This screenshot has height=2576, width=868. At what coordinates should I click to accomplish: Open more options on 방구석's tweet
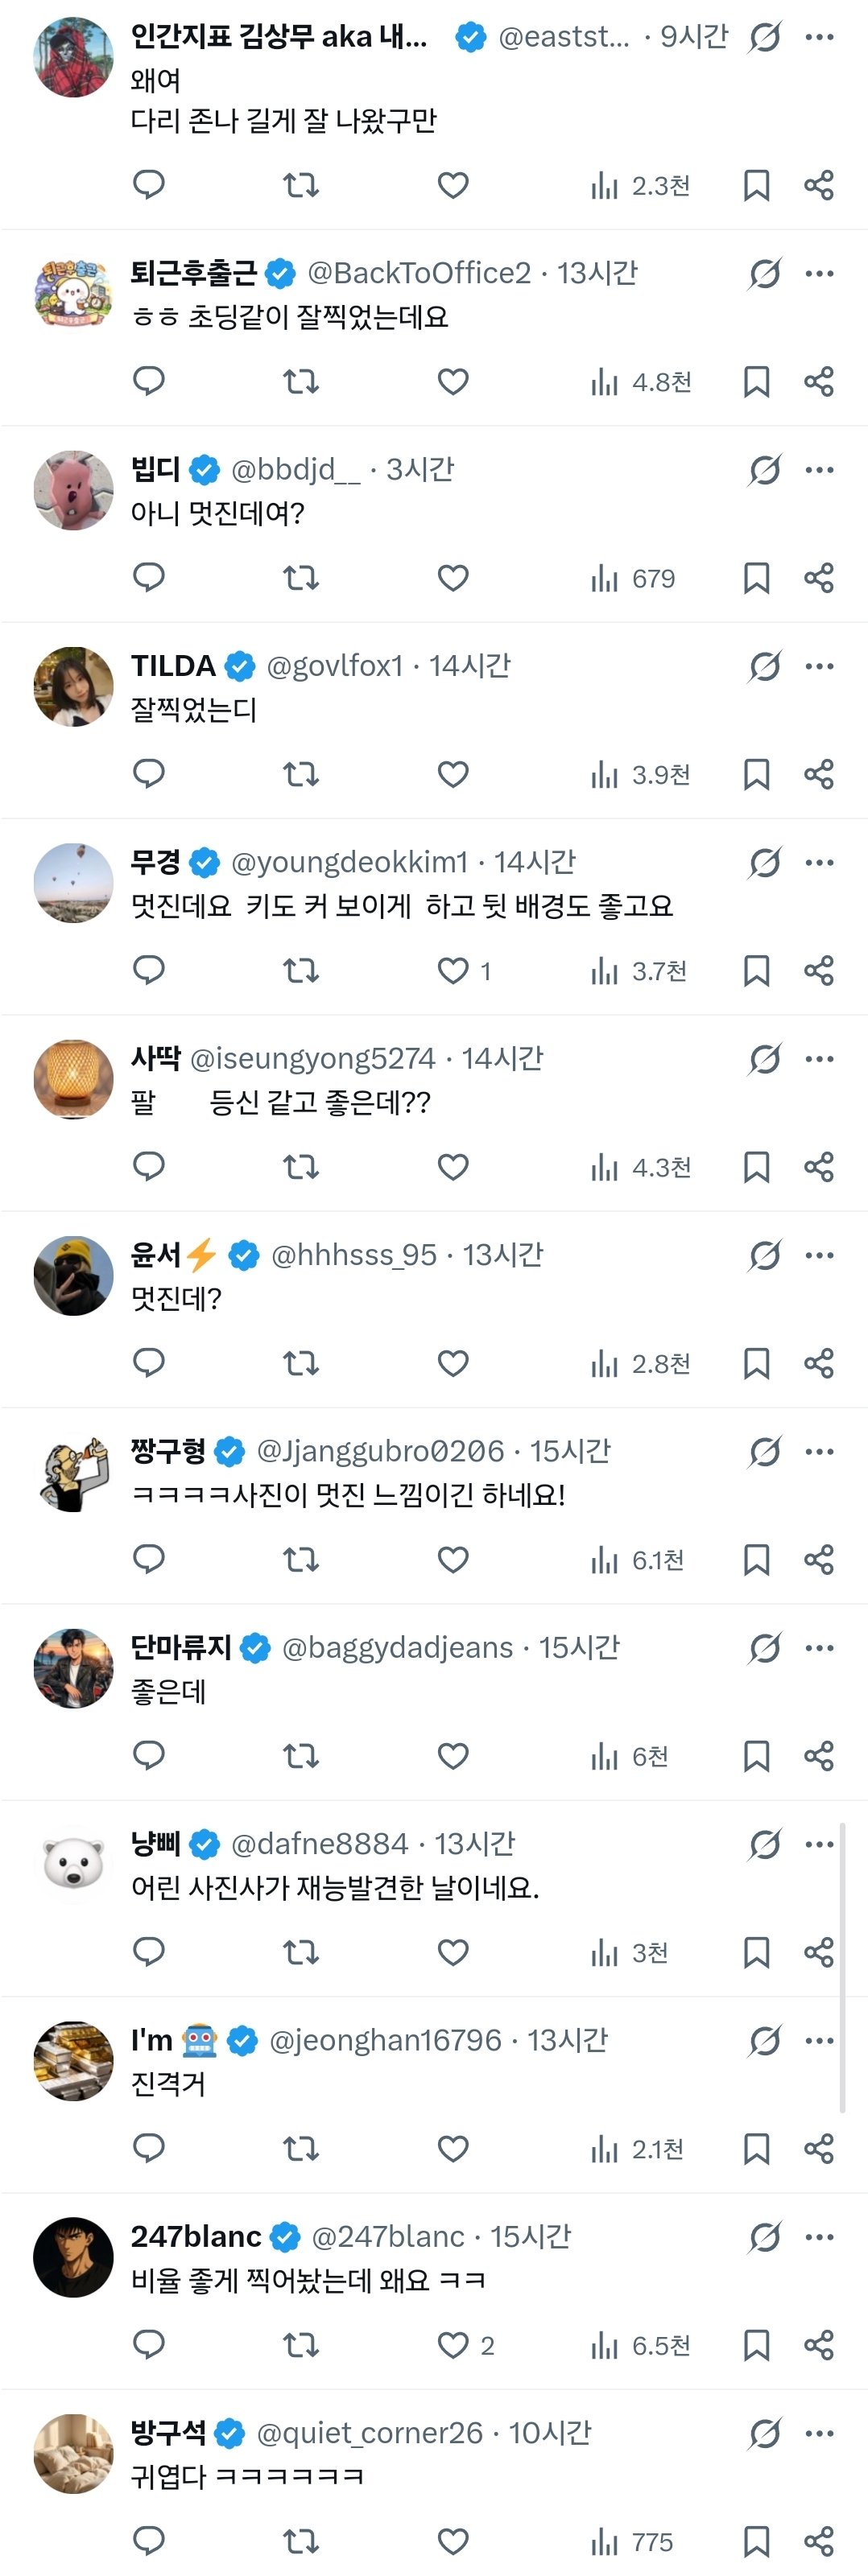point(819,2433)
